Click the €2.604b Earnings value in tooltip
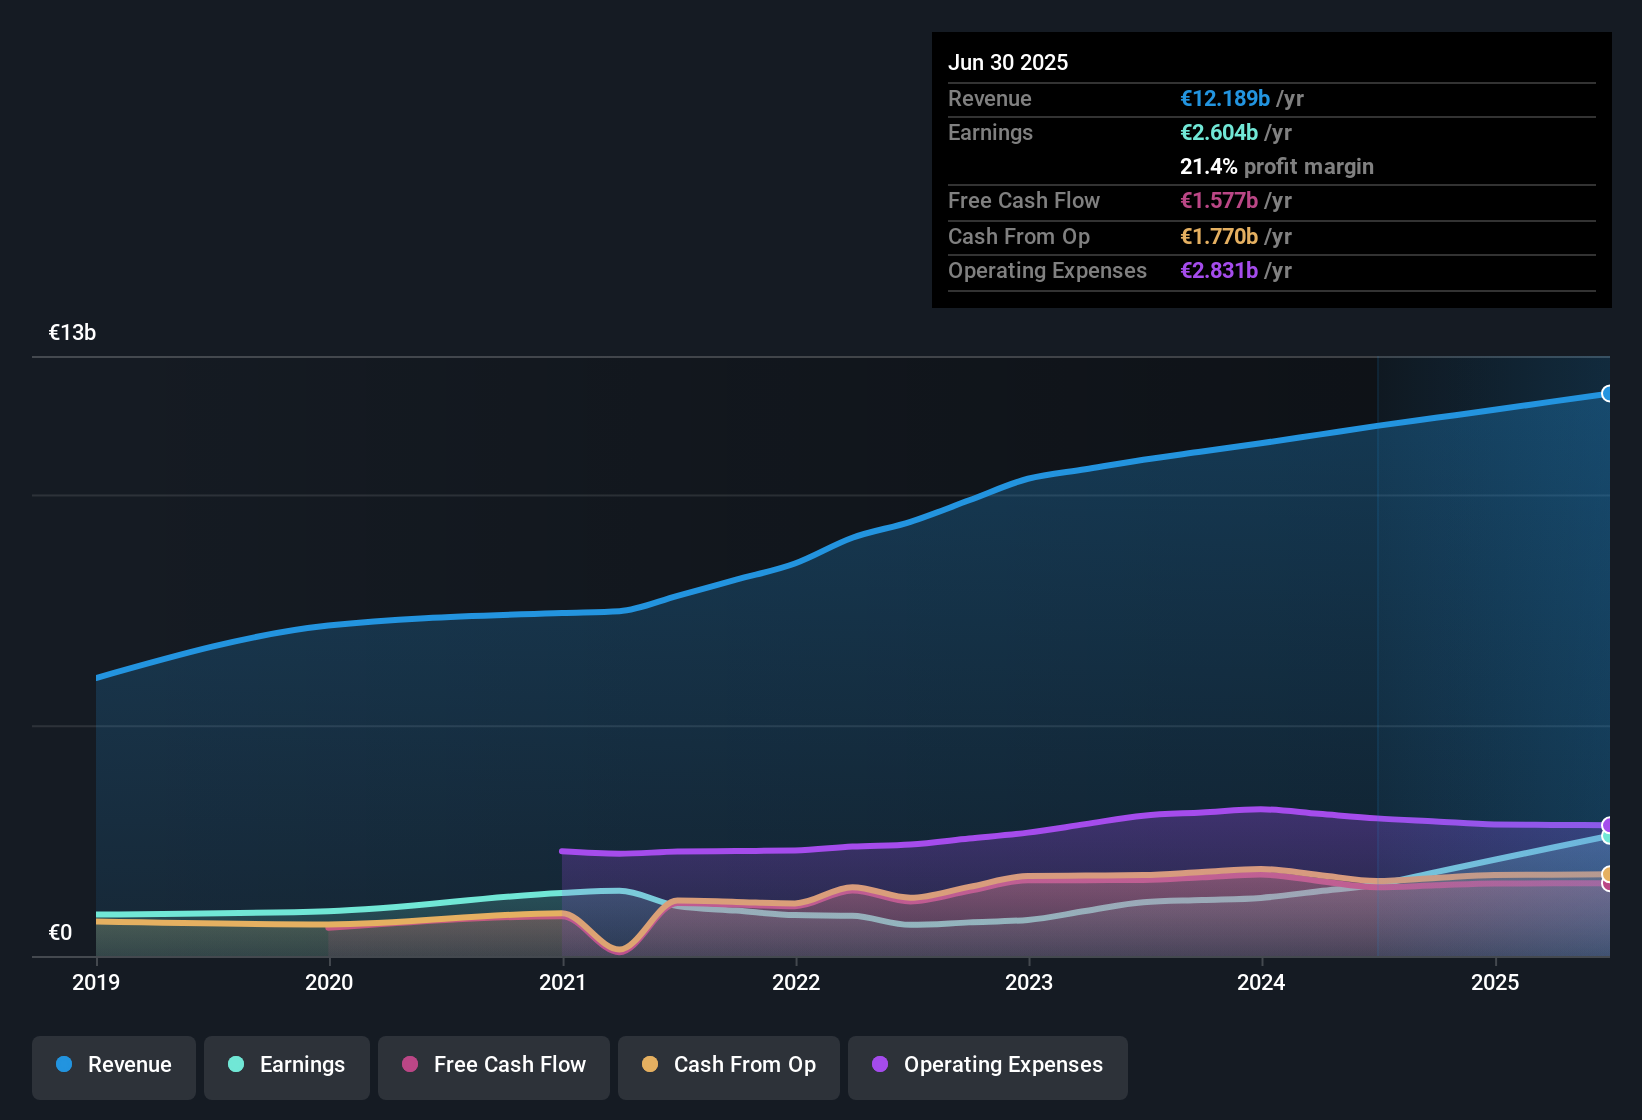 coord(1219,133)
